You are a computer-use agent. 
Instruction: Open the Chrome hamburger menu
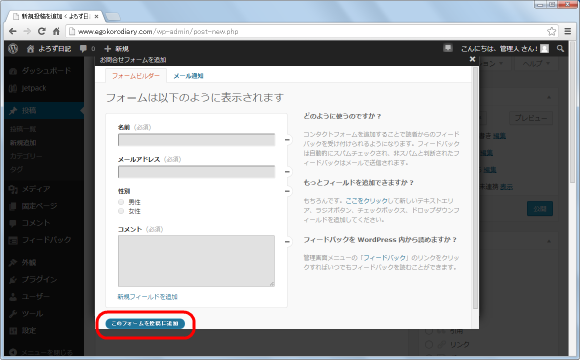point(568,31)
